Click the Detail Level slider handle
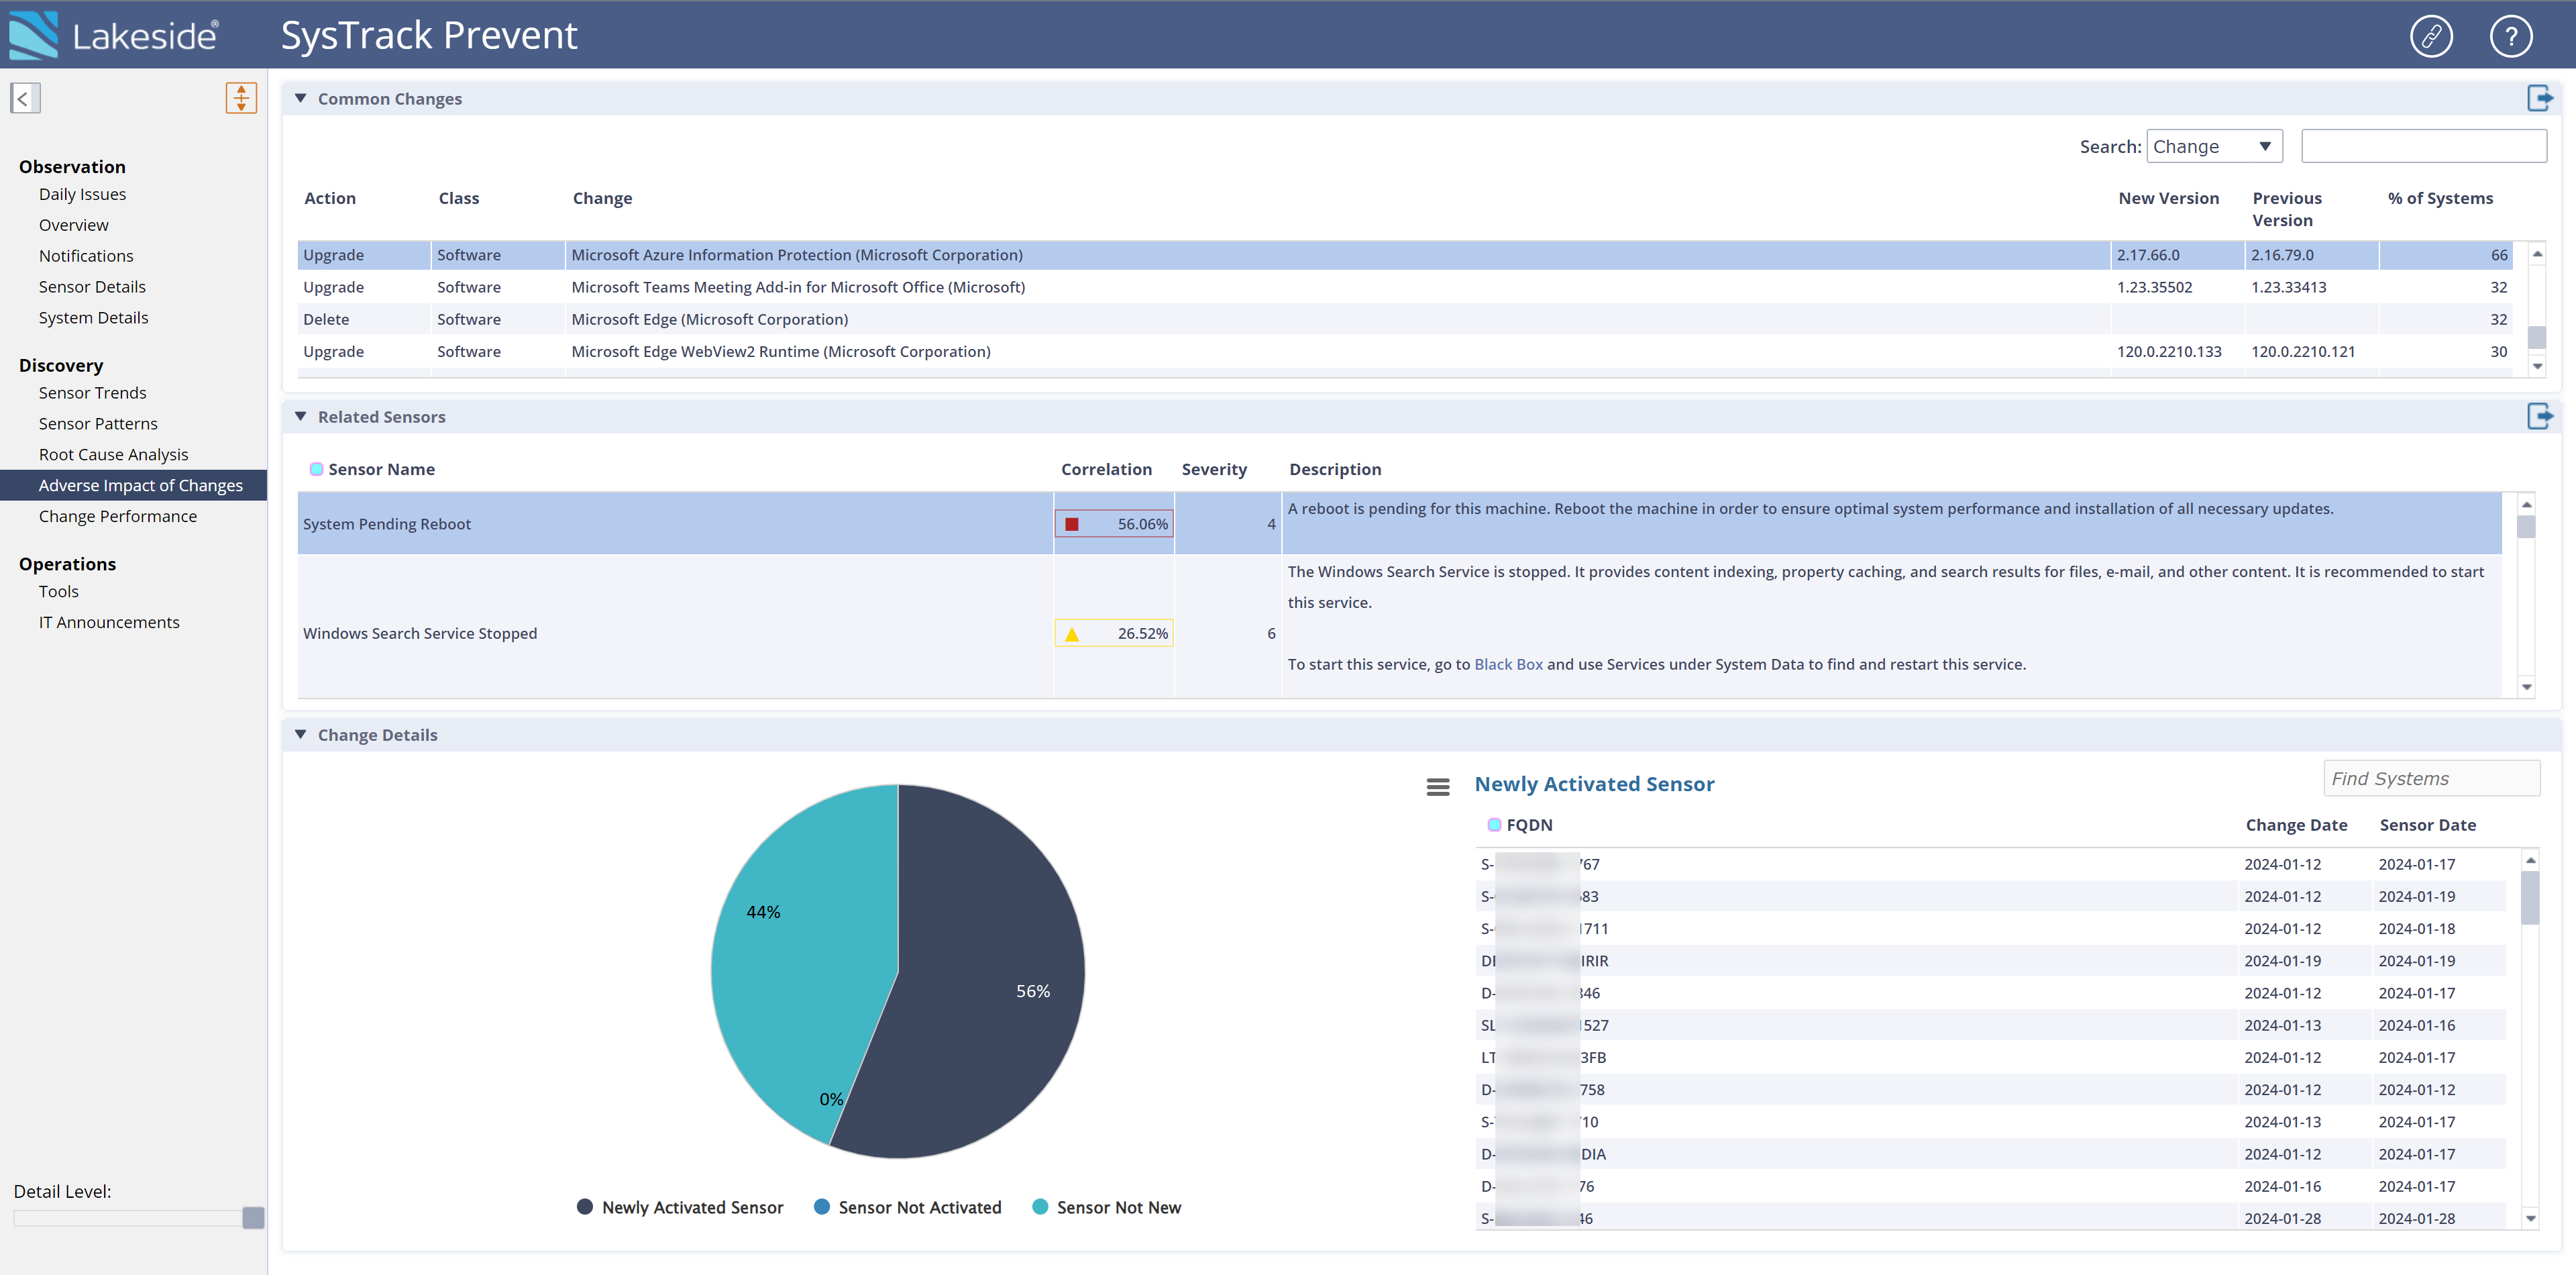 (253, 1217)
